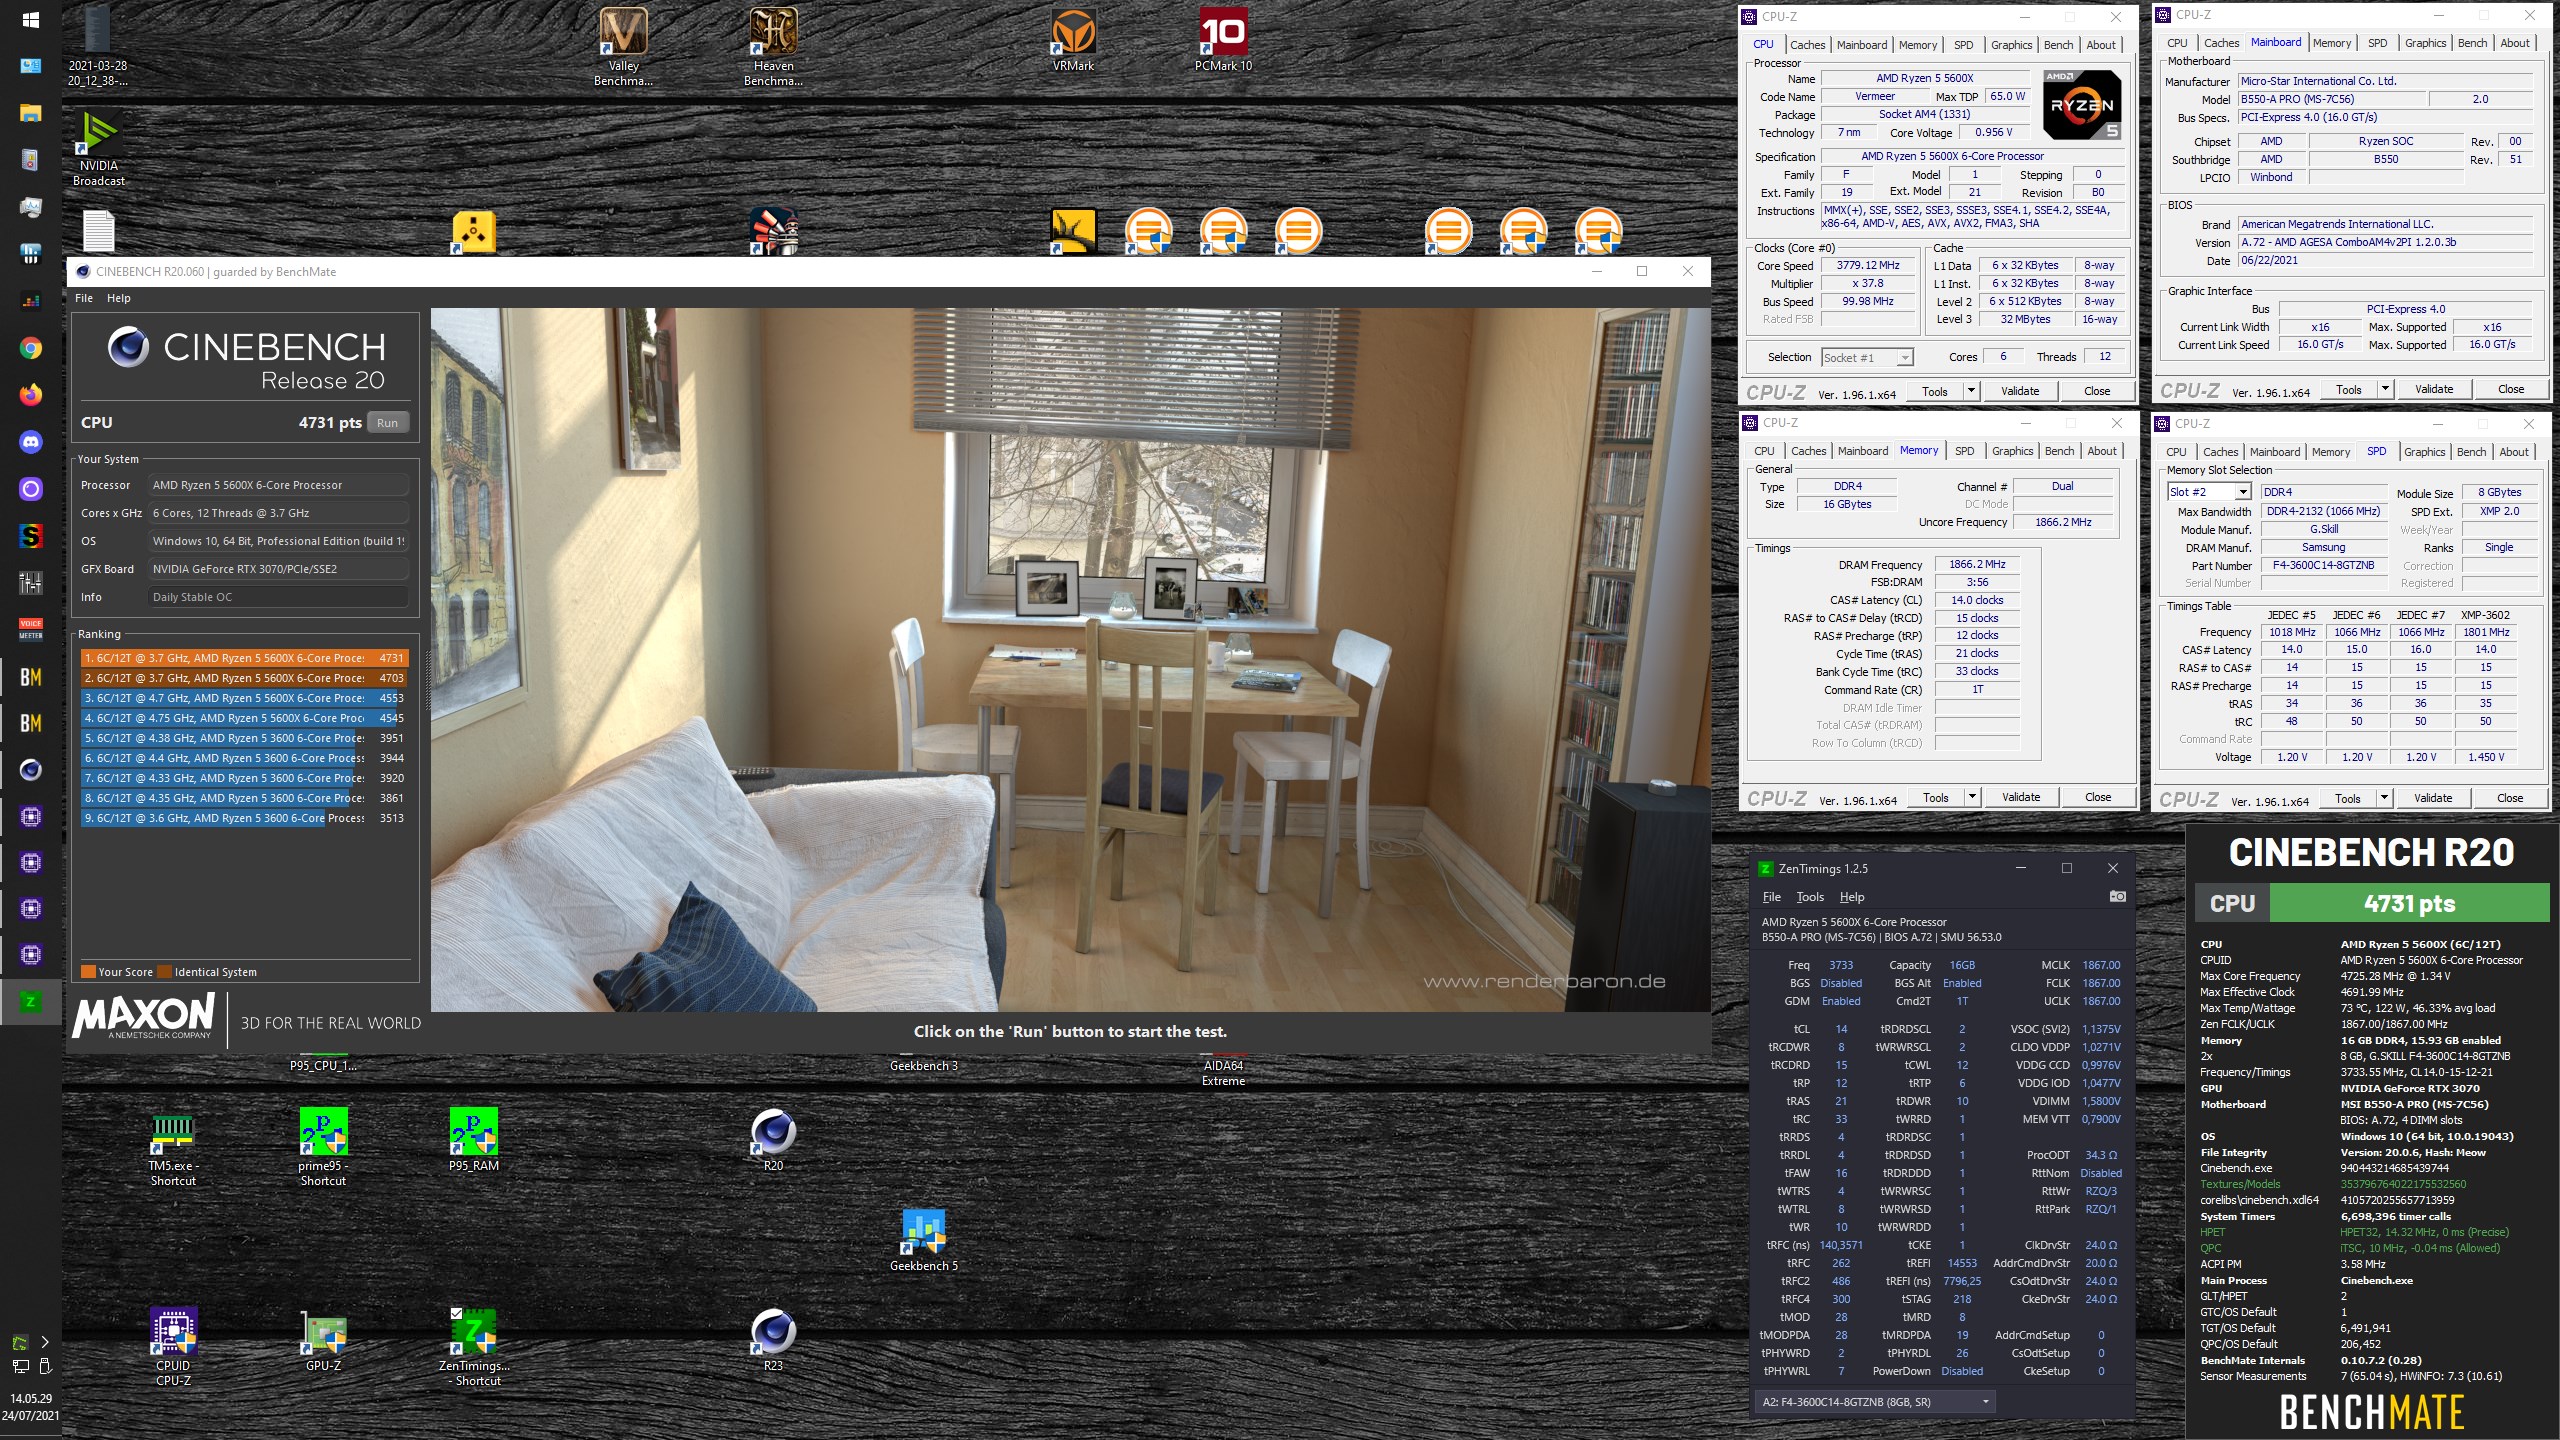Image resolution: width=2560 pixels, height=1440 pixels.
Task: Switch to Caches tab in CPU-Z CPU window
Action: (x=1807, y=45)
